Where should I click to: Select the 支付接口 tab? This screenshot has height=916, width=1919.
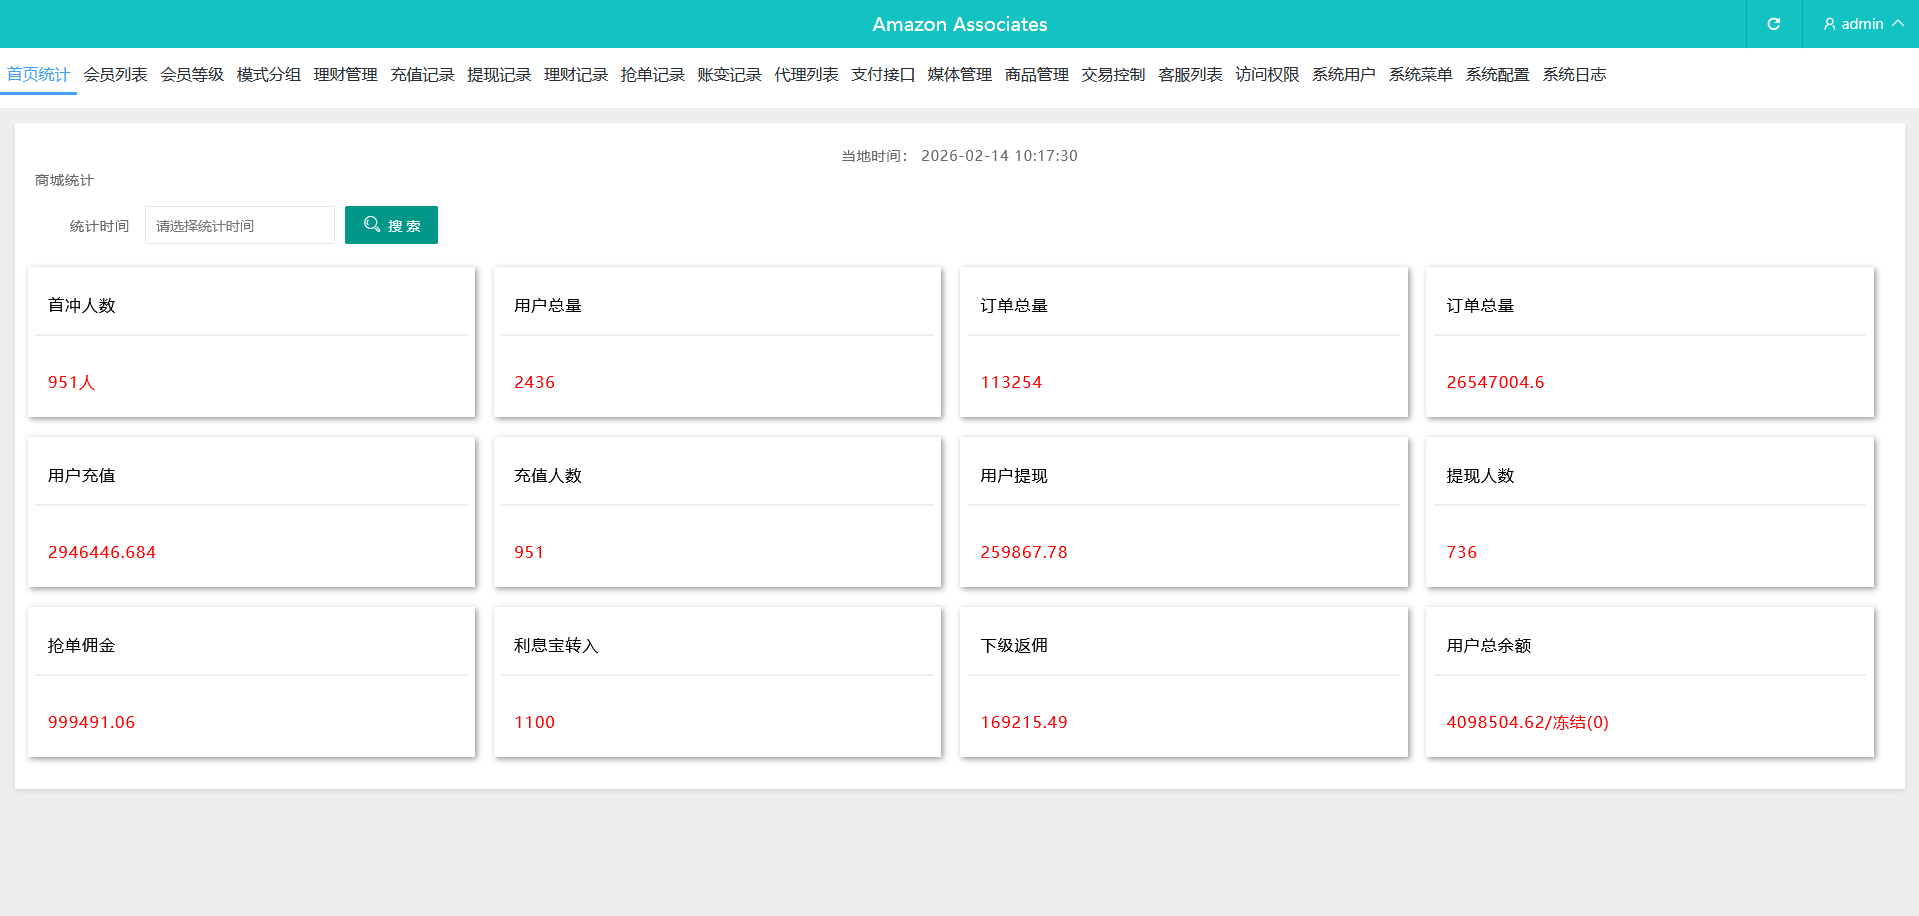882,75
